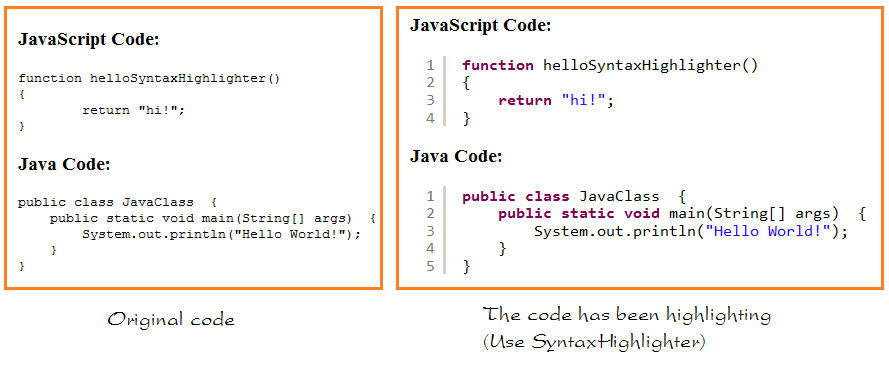Click the highlighted "function" keyword
Viewport: 889px width, 370px height.
498,65
